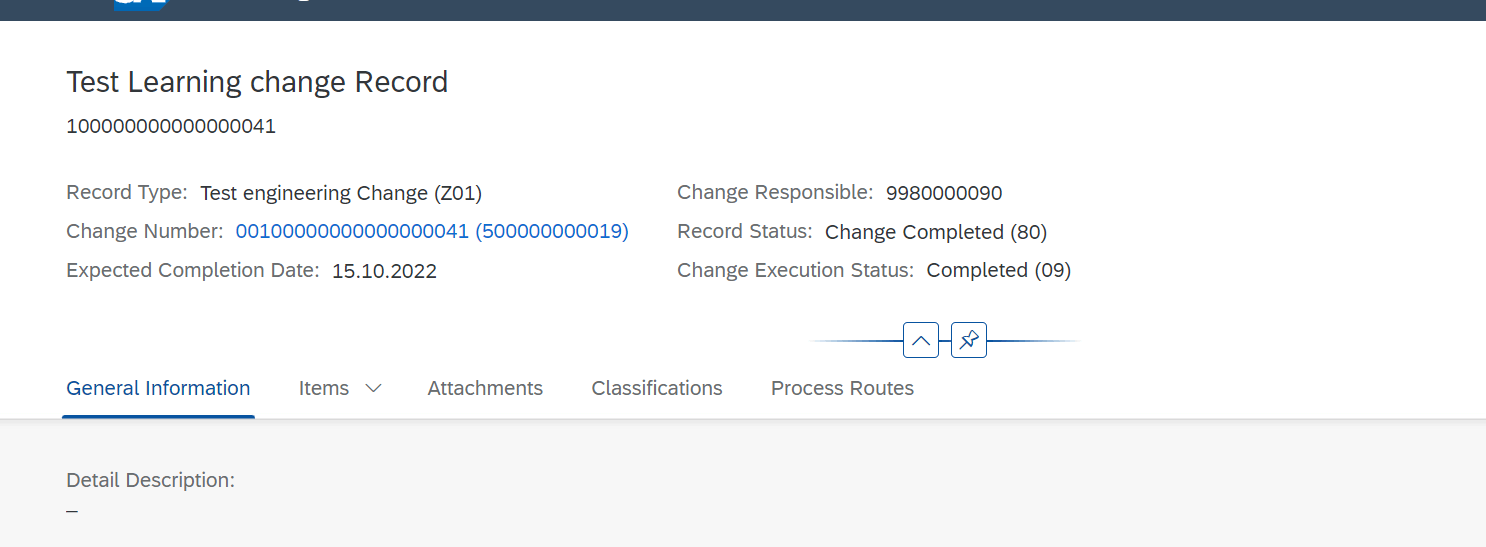Pin the header using the pushpin icon
Viewport: 1486px width, 547px height.
coord(969,341)
